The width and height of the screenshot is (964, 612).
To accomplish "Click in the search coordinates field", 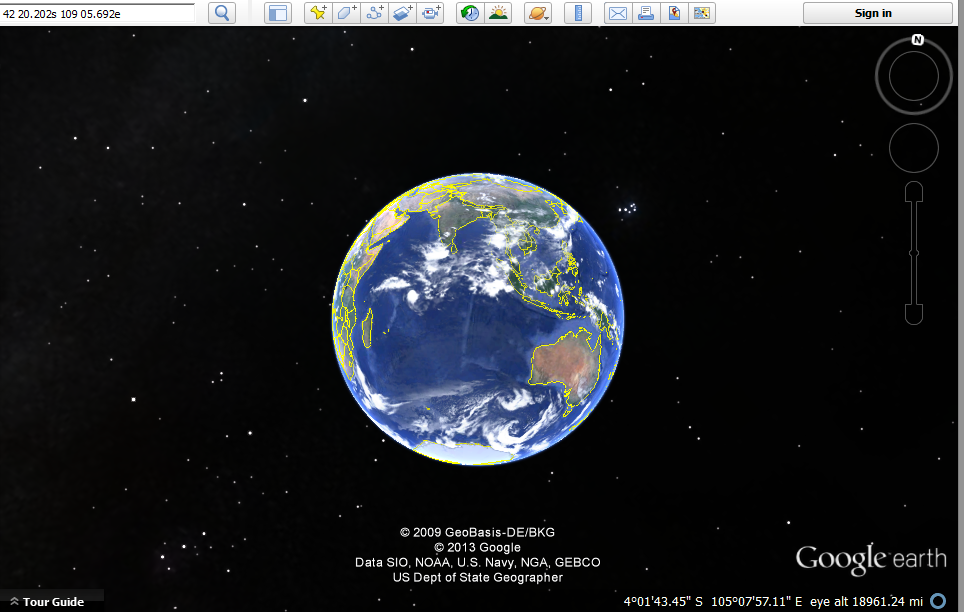I will coord(97,13).
